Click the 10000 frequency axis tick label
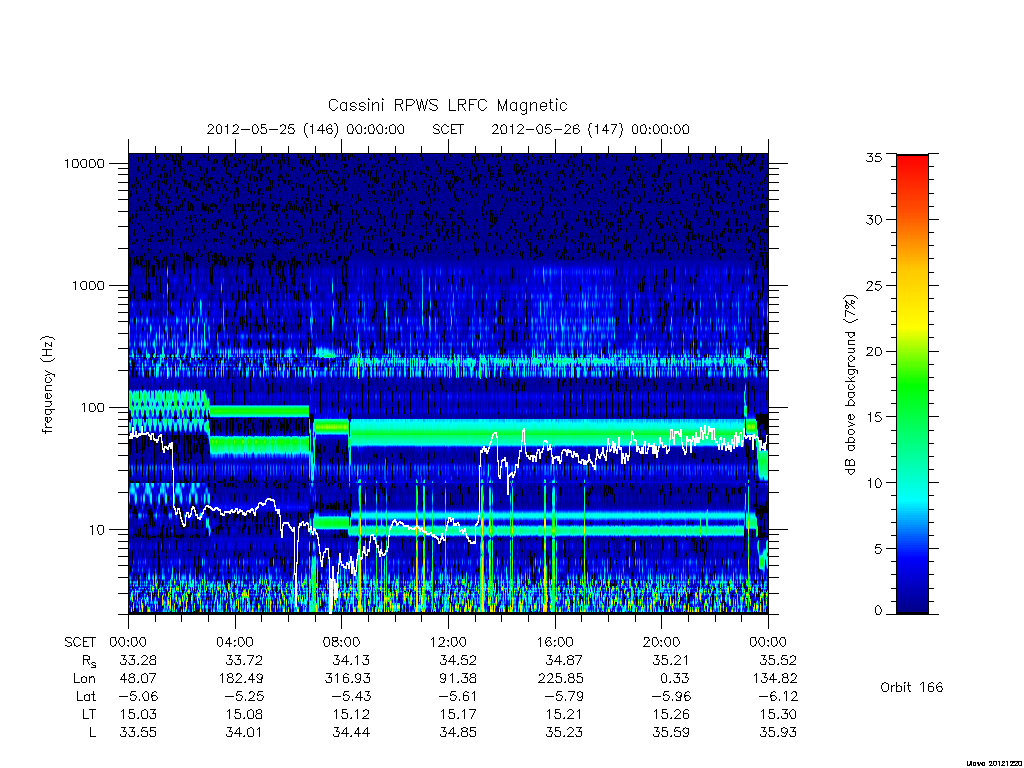Image resolution: width=1024 pixels, height=768 pixels. tap(84, 164)
